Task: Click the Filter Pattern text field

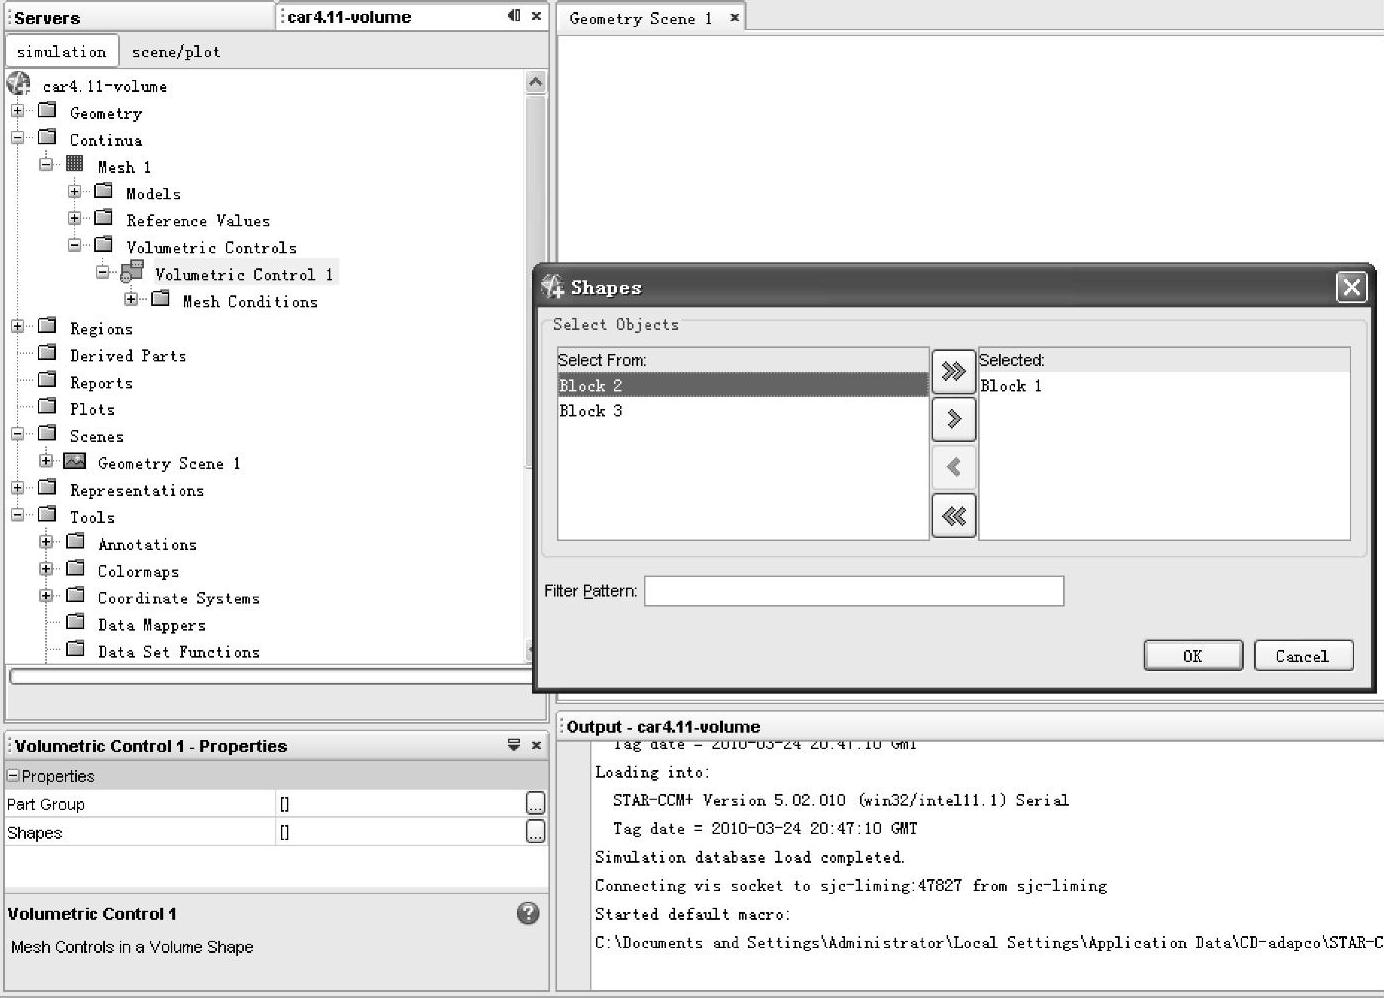Action: pos(854,591)
